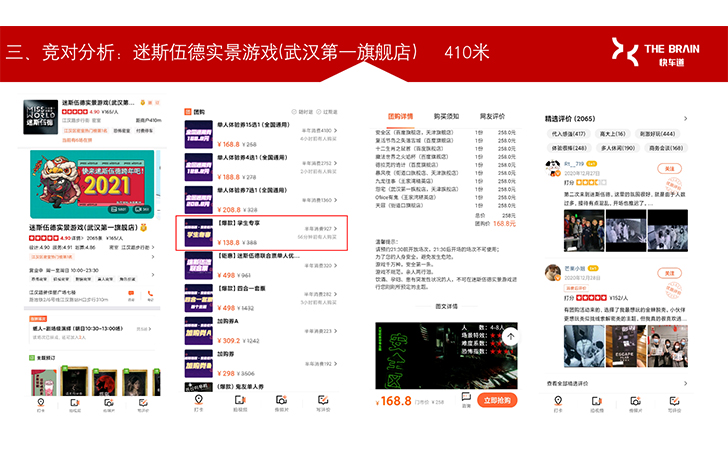The height and width of the screenshot is (456, 728).
Task: Tap the orange chat icon beside the shop address
Action: point(131,294)
